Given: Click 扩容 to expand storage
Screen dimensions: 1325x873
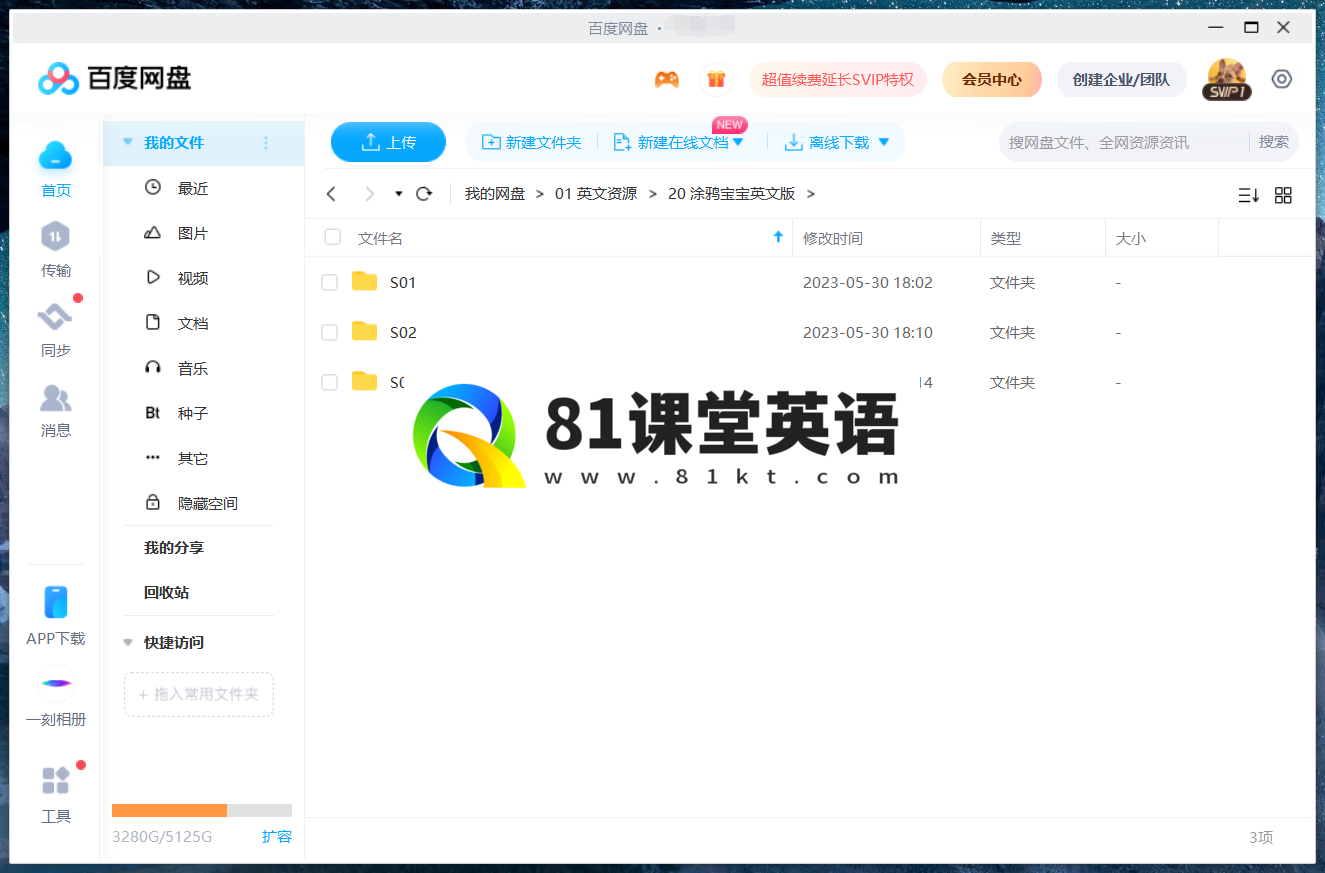Looking at the screenshot, I should coord(277,837).
